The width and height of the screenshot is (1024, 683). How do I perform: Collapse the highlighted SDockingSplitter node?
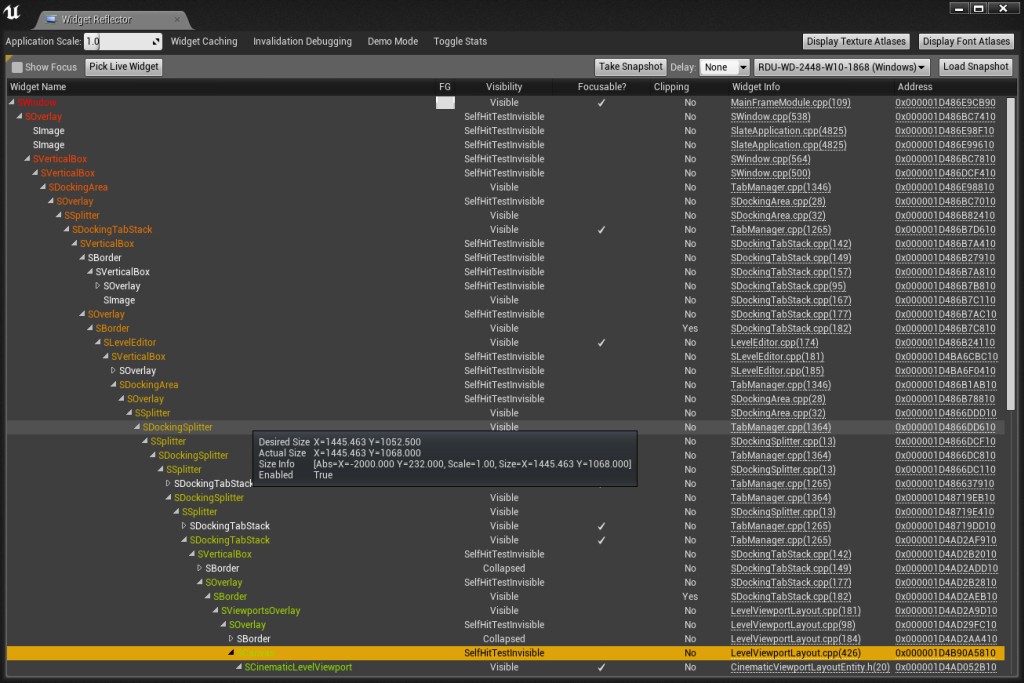pyautogui.click(x=137, y=426)
